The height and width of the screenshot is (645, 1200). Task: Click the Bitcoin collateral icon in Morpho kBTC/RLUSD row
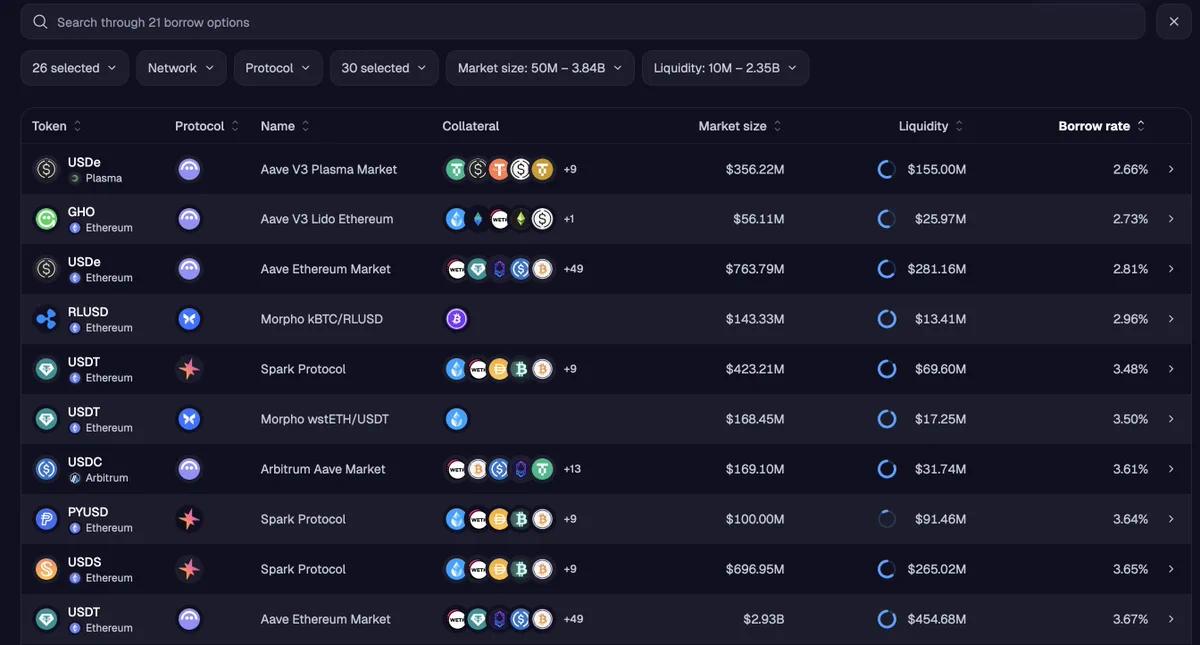(x=456, y=319)
